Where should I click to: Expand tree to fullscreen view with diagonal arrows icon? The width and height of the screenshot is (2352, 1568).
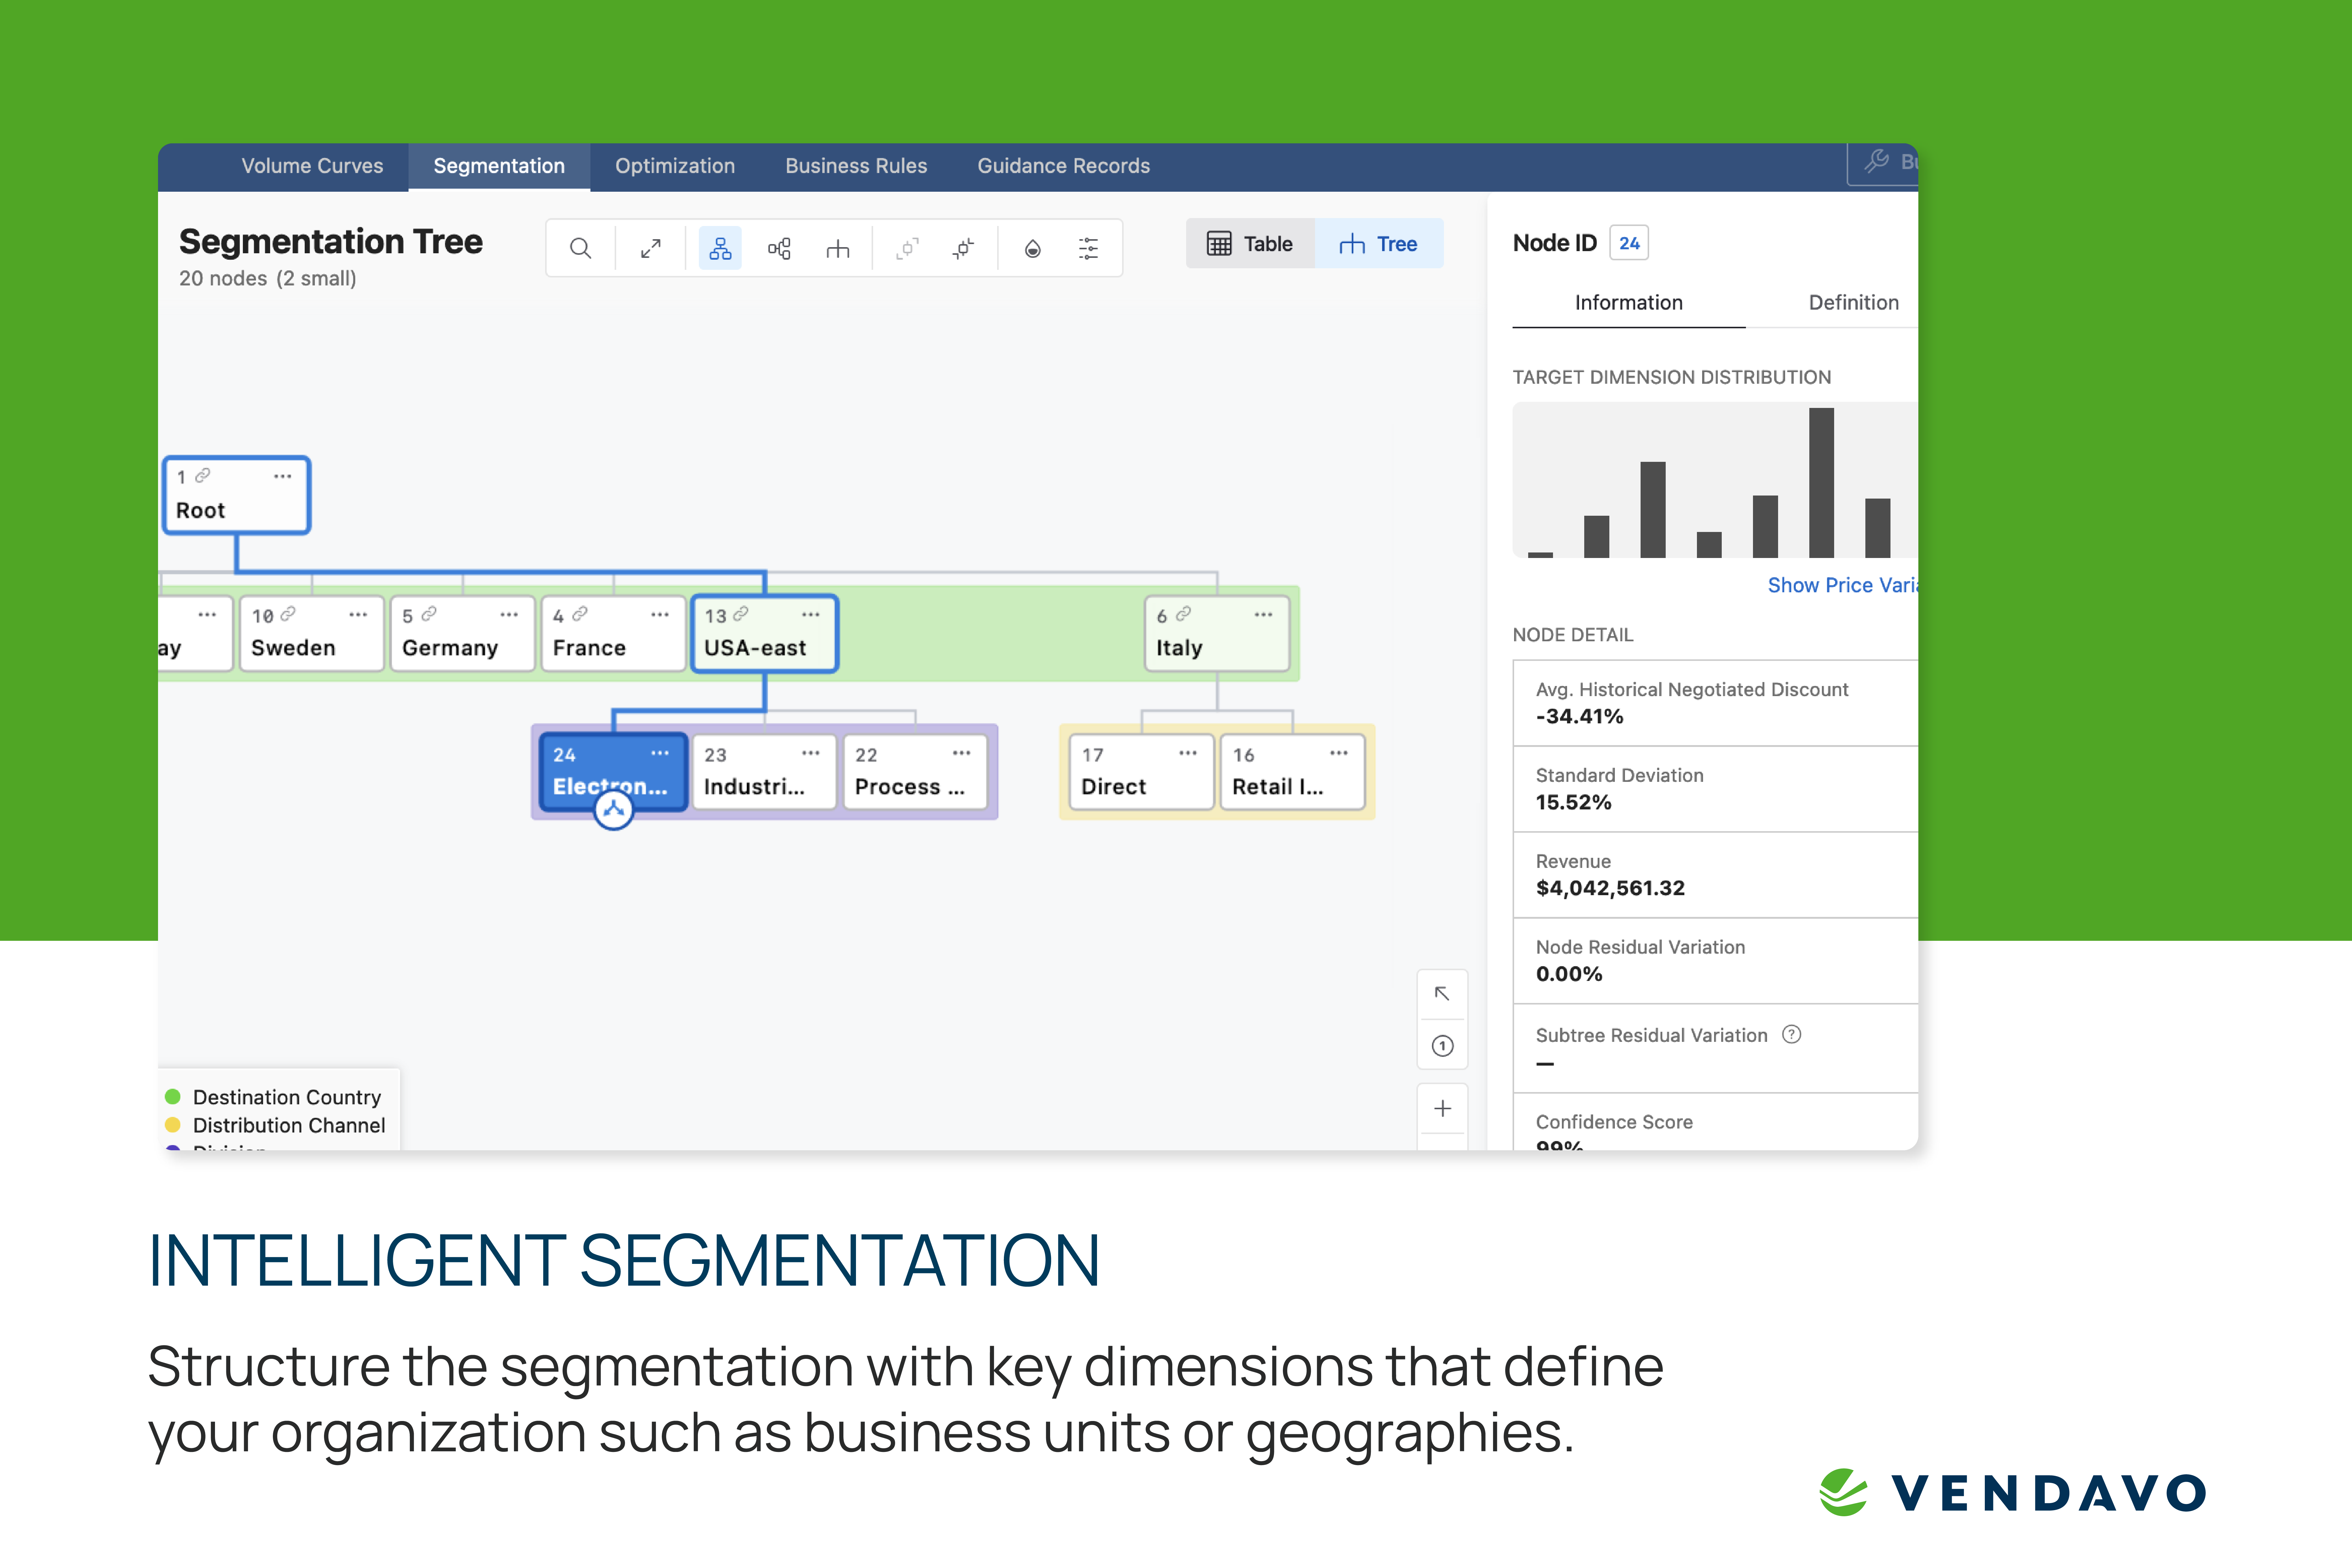(x=650, y=248)
